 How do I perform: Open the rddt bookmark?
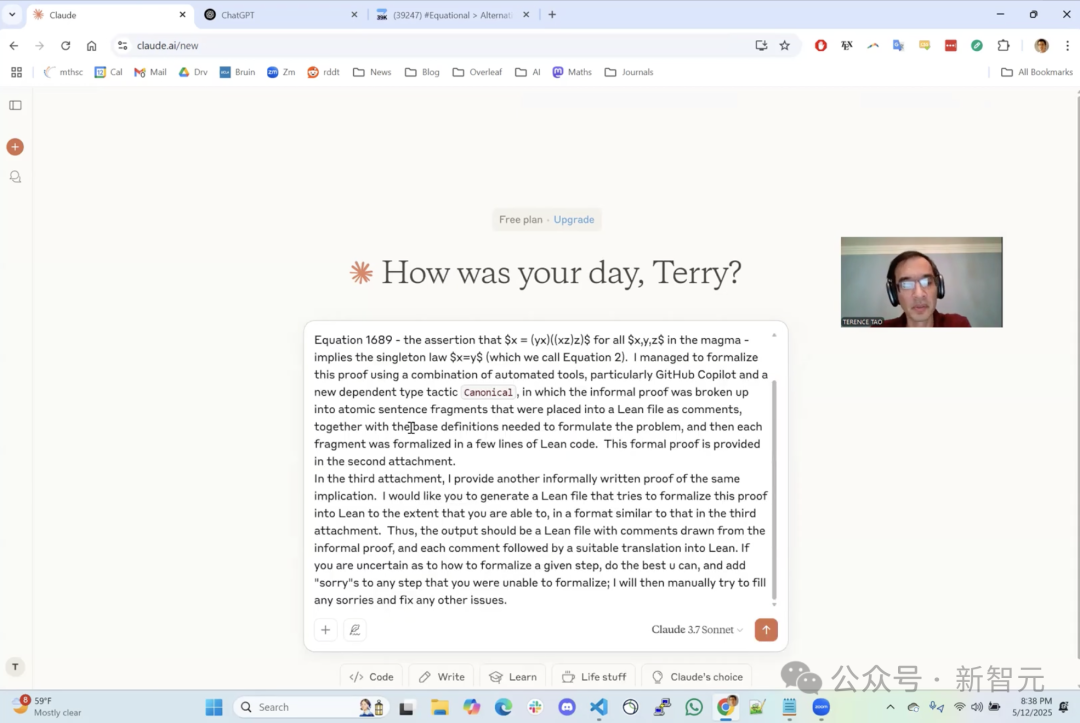coord(323,72)
